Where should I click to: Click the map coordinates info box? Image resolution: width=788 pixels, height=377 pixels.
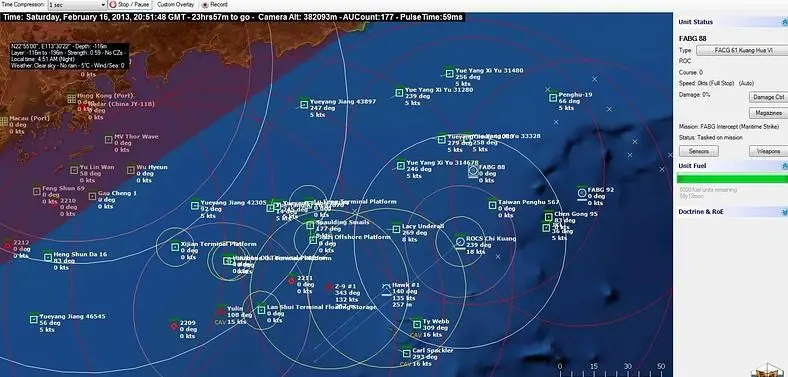point(70,56)
